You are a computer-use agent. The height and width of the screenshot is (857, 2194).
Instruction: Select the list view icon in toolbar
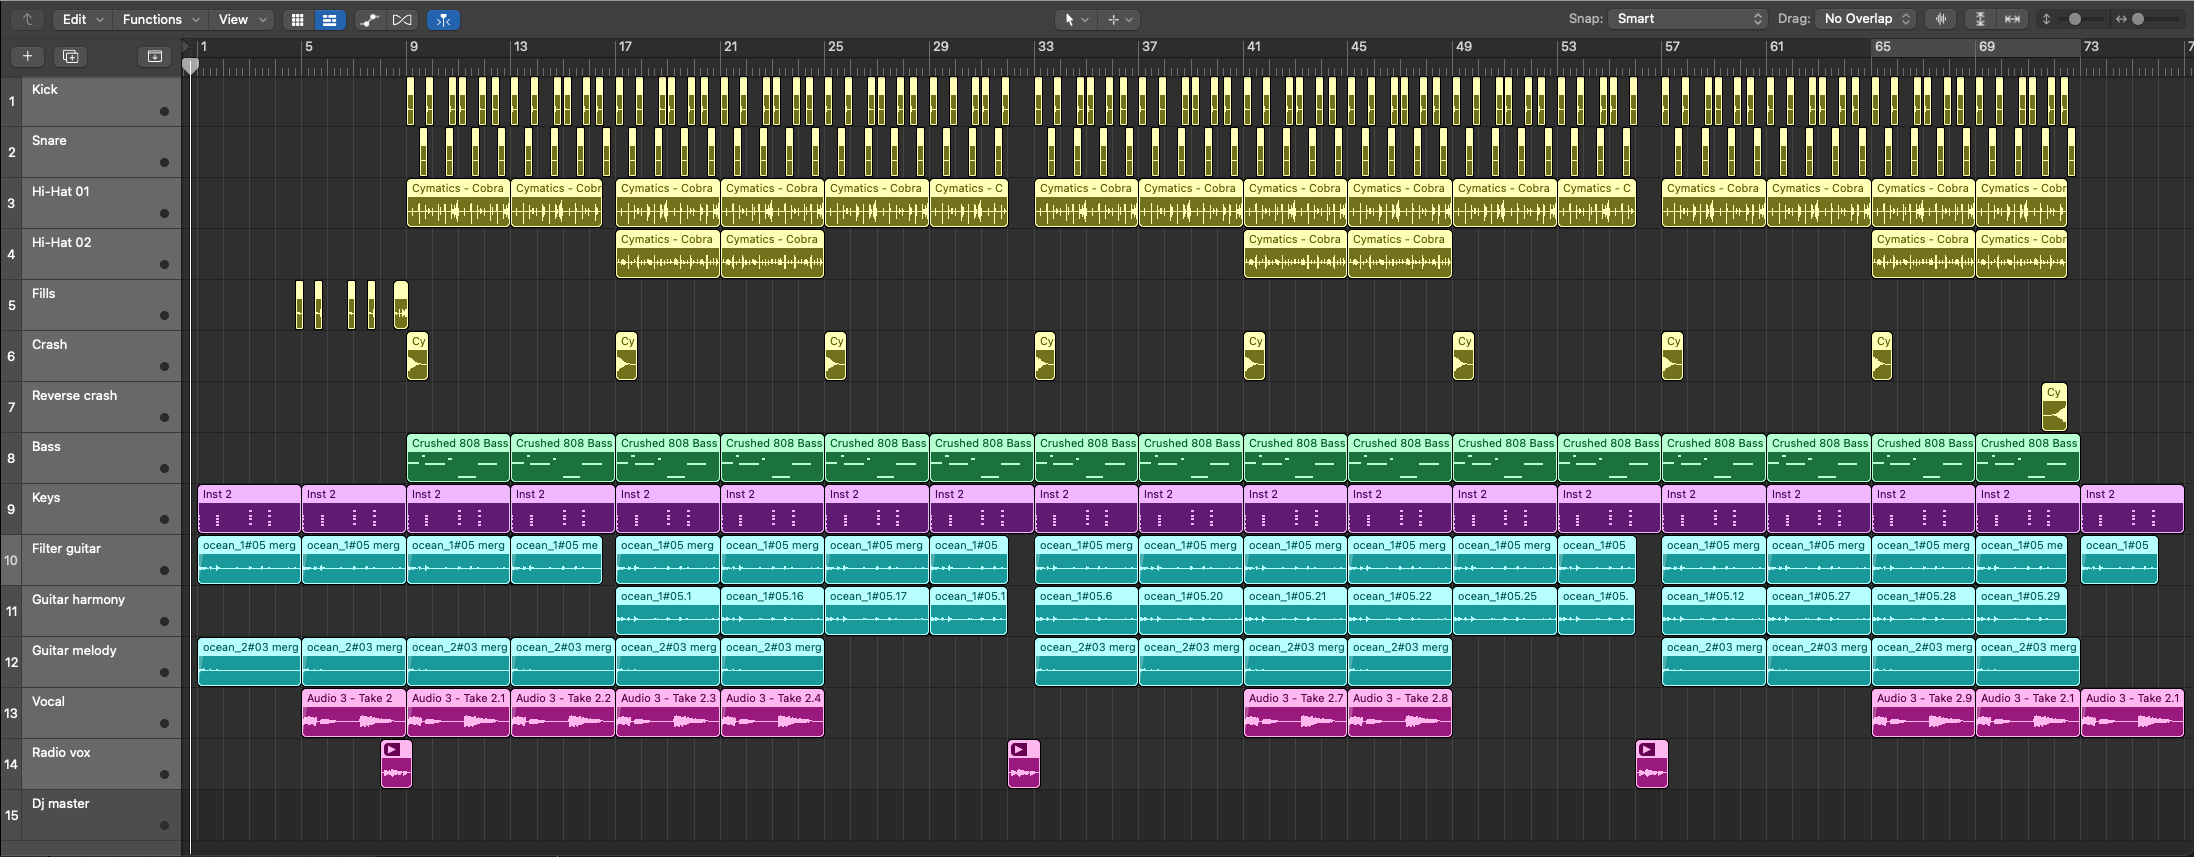pyautogui.click(x=329, y=19)
